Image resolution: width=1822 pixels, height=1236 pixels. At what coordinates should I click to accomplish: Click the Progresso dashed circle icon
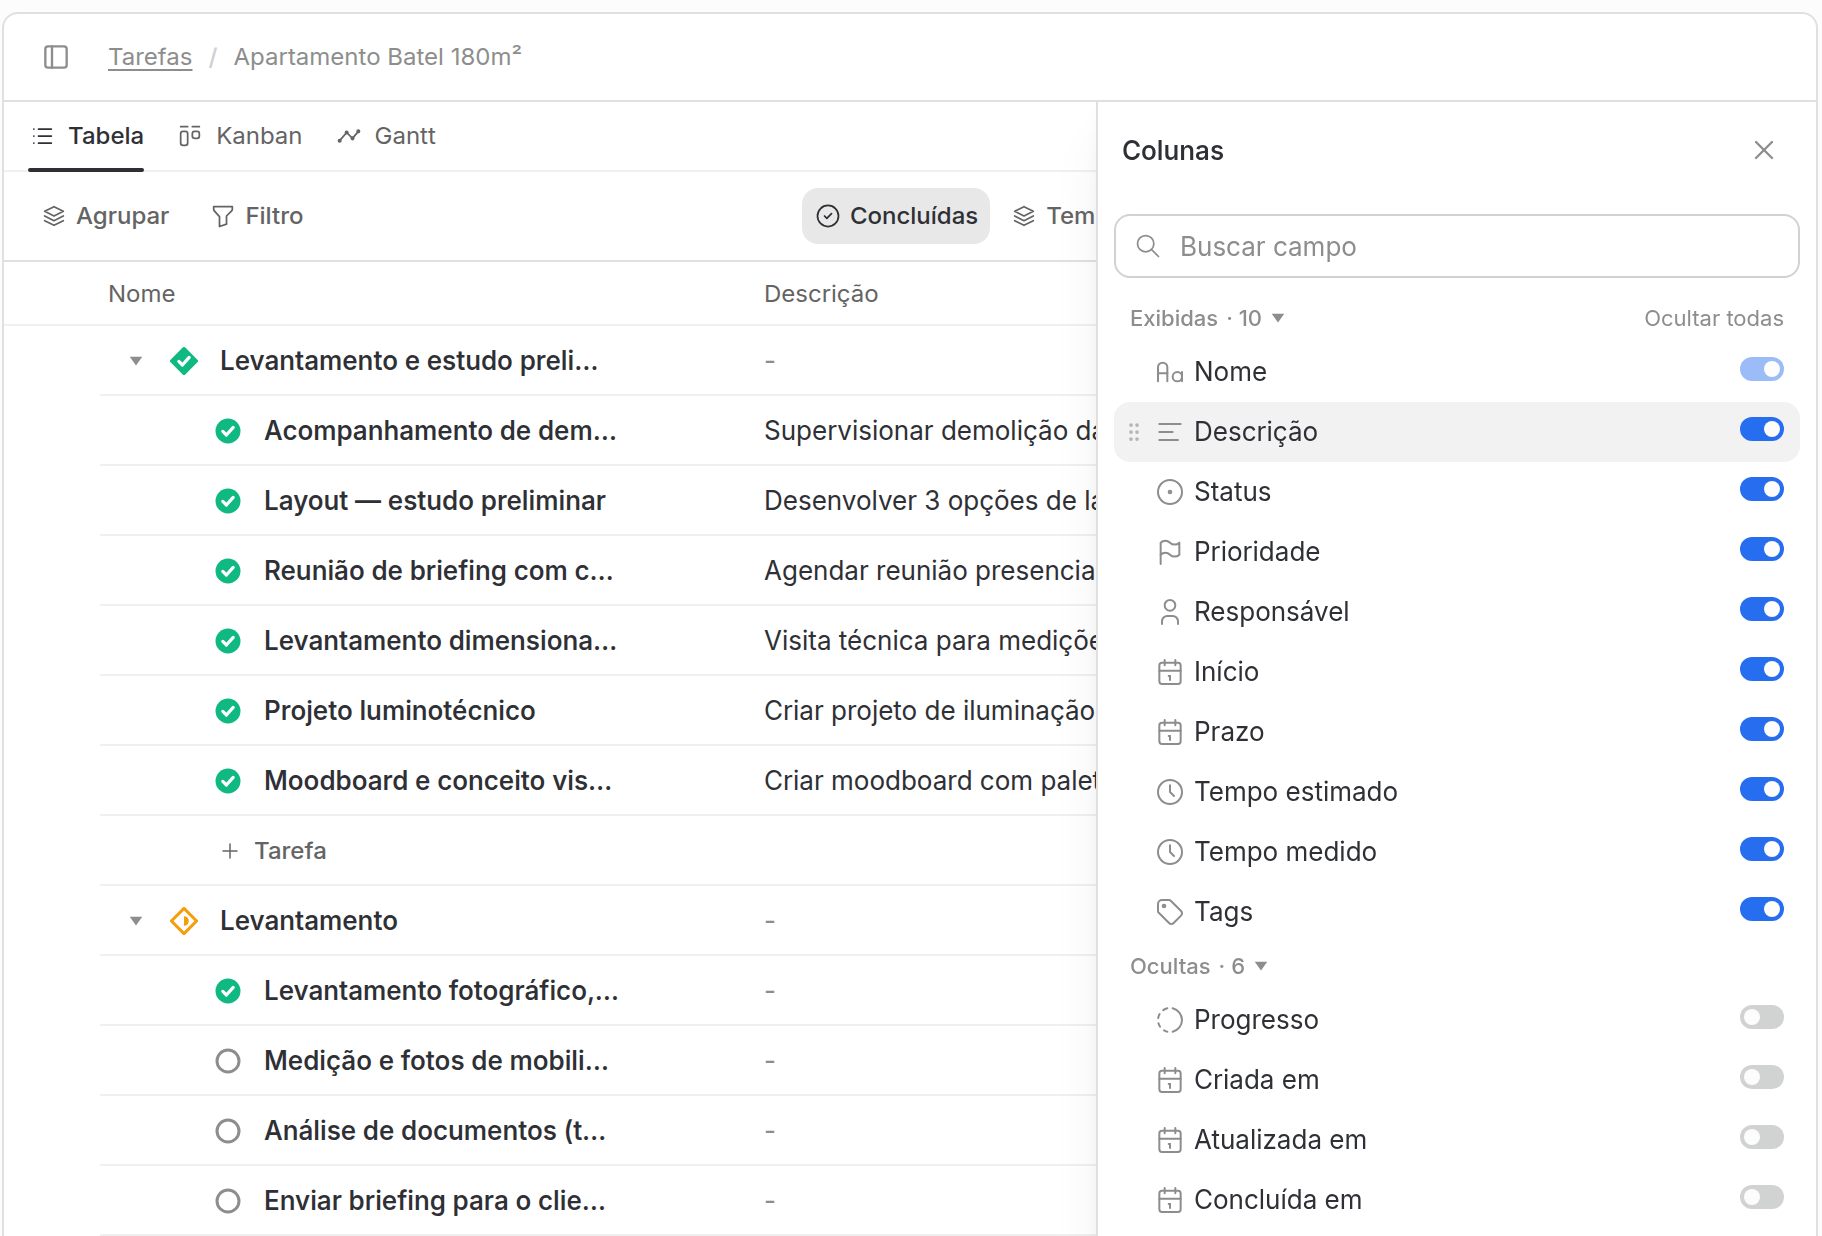coord(1169,1020)
